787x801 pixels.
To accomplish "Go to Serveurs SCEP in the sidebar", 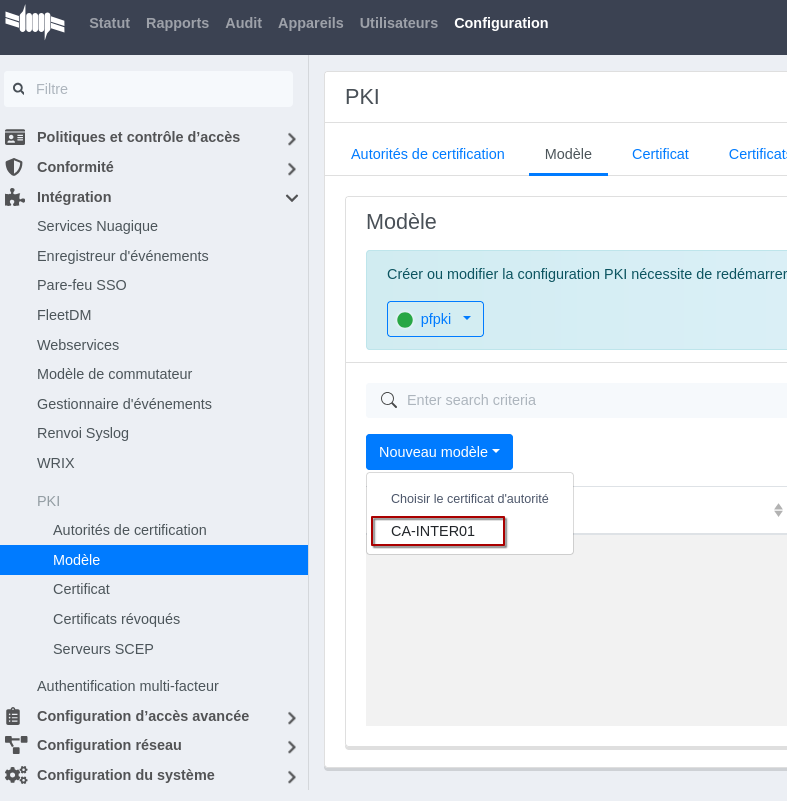I will coord(103,649).
